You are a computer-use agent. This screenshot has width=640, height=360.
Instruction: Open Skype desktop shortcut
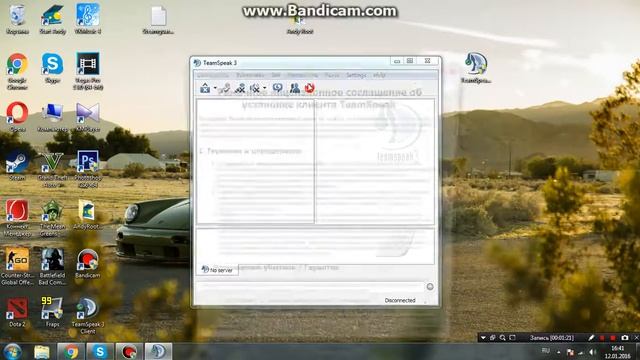tap(53, 68)
